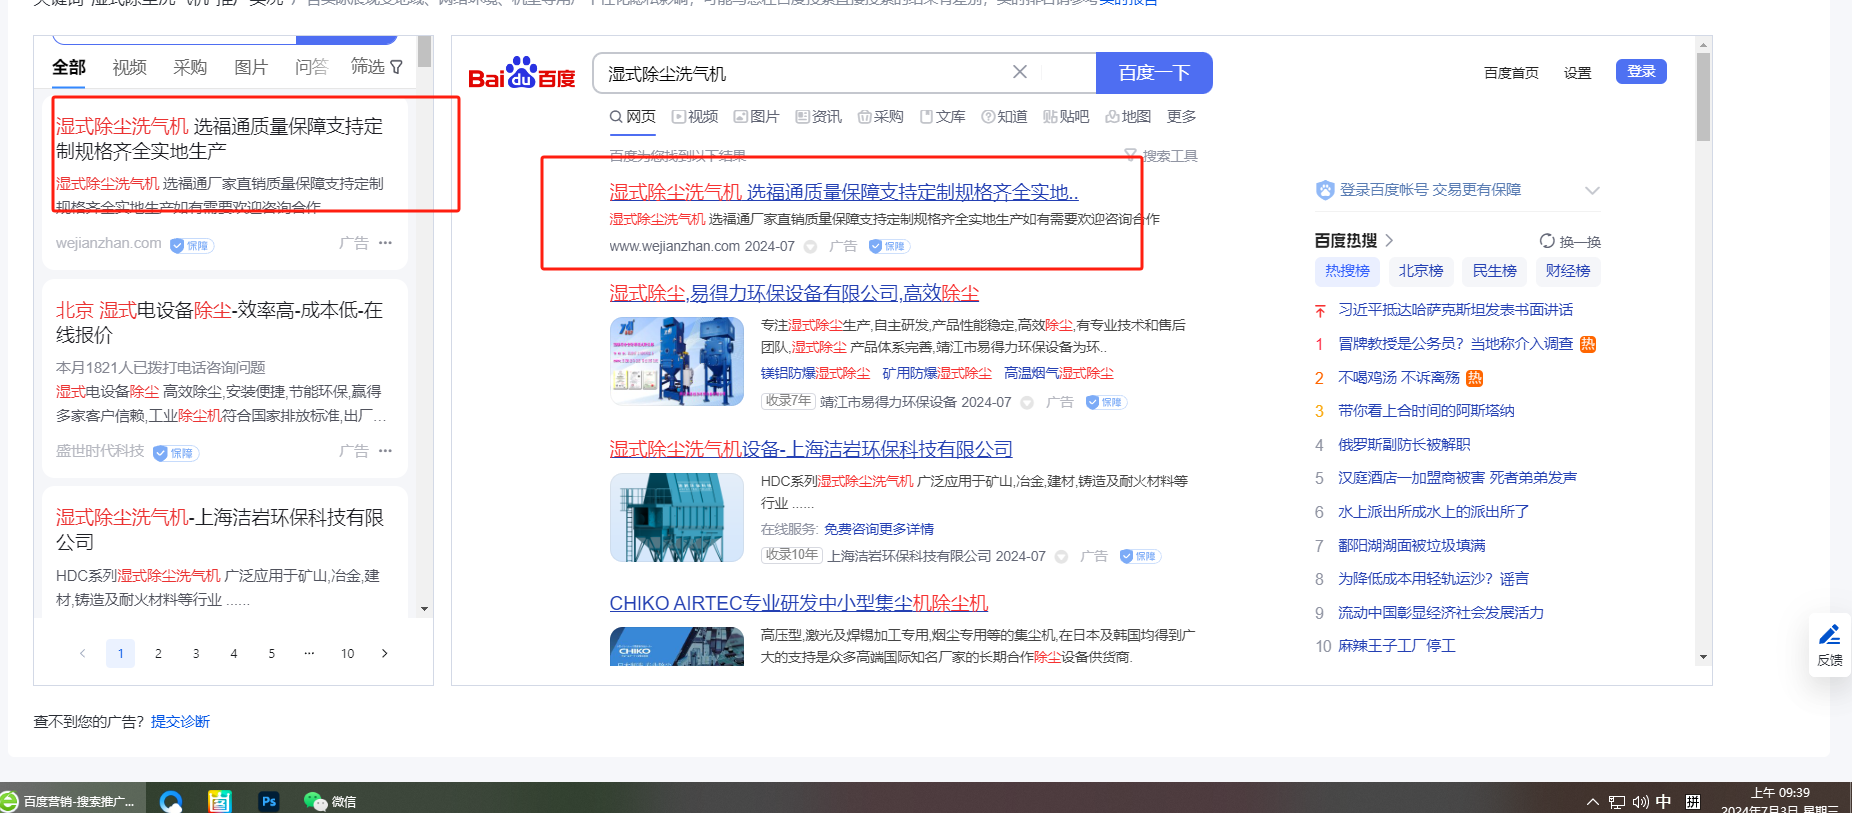Open hot search 不喝鸡汤 不诉离殇

pos(1399,378)
